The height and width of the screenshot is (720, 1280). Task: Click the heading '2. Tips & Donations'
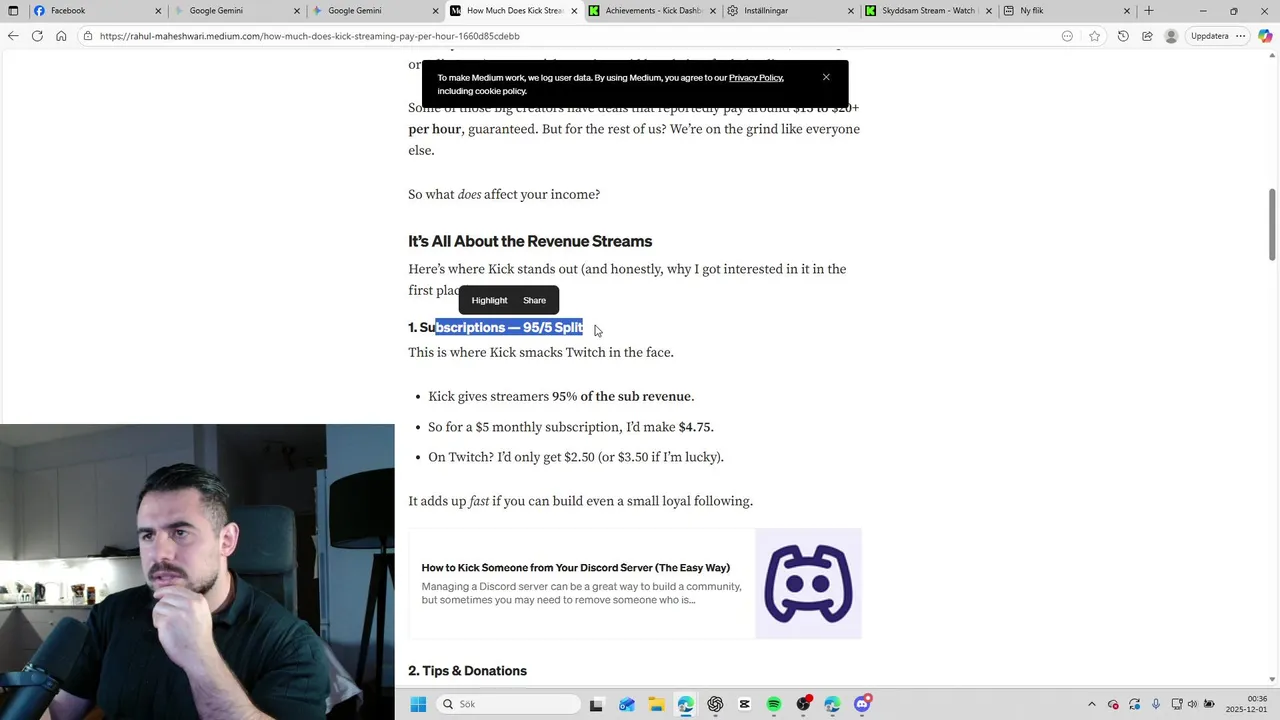pos(467,671)
